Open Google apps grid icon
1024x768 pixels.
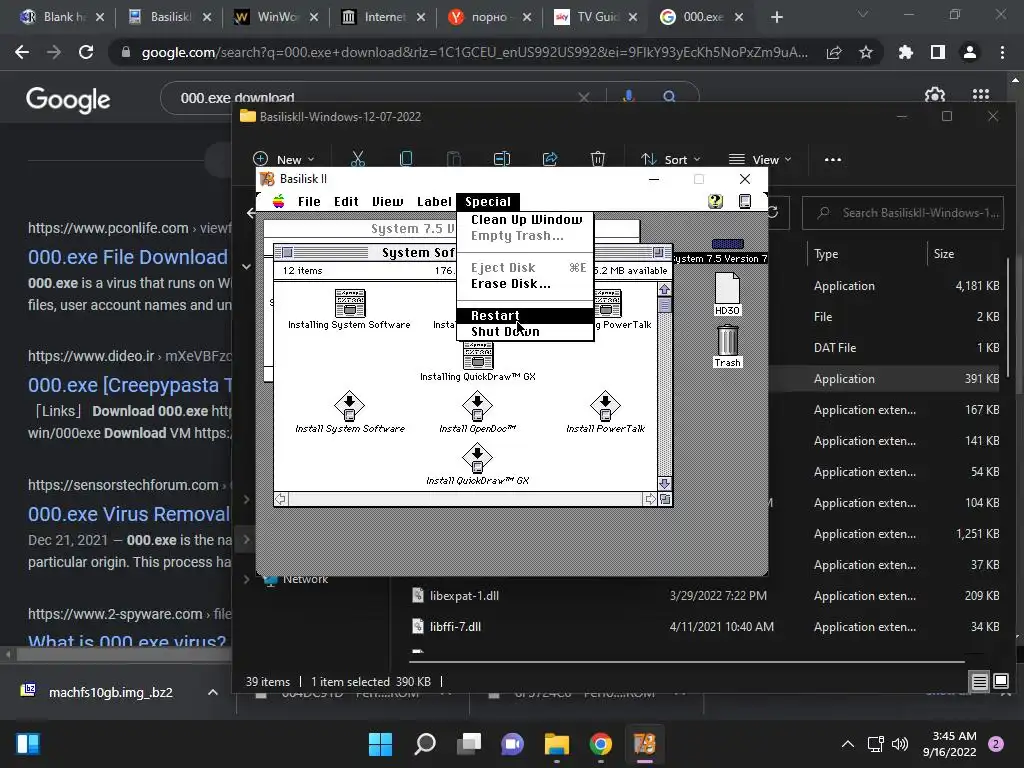(x=981, y=95)
